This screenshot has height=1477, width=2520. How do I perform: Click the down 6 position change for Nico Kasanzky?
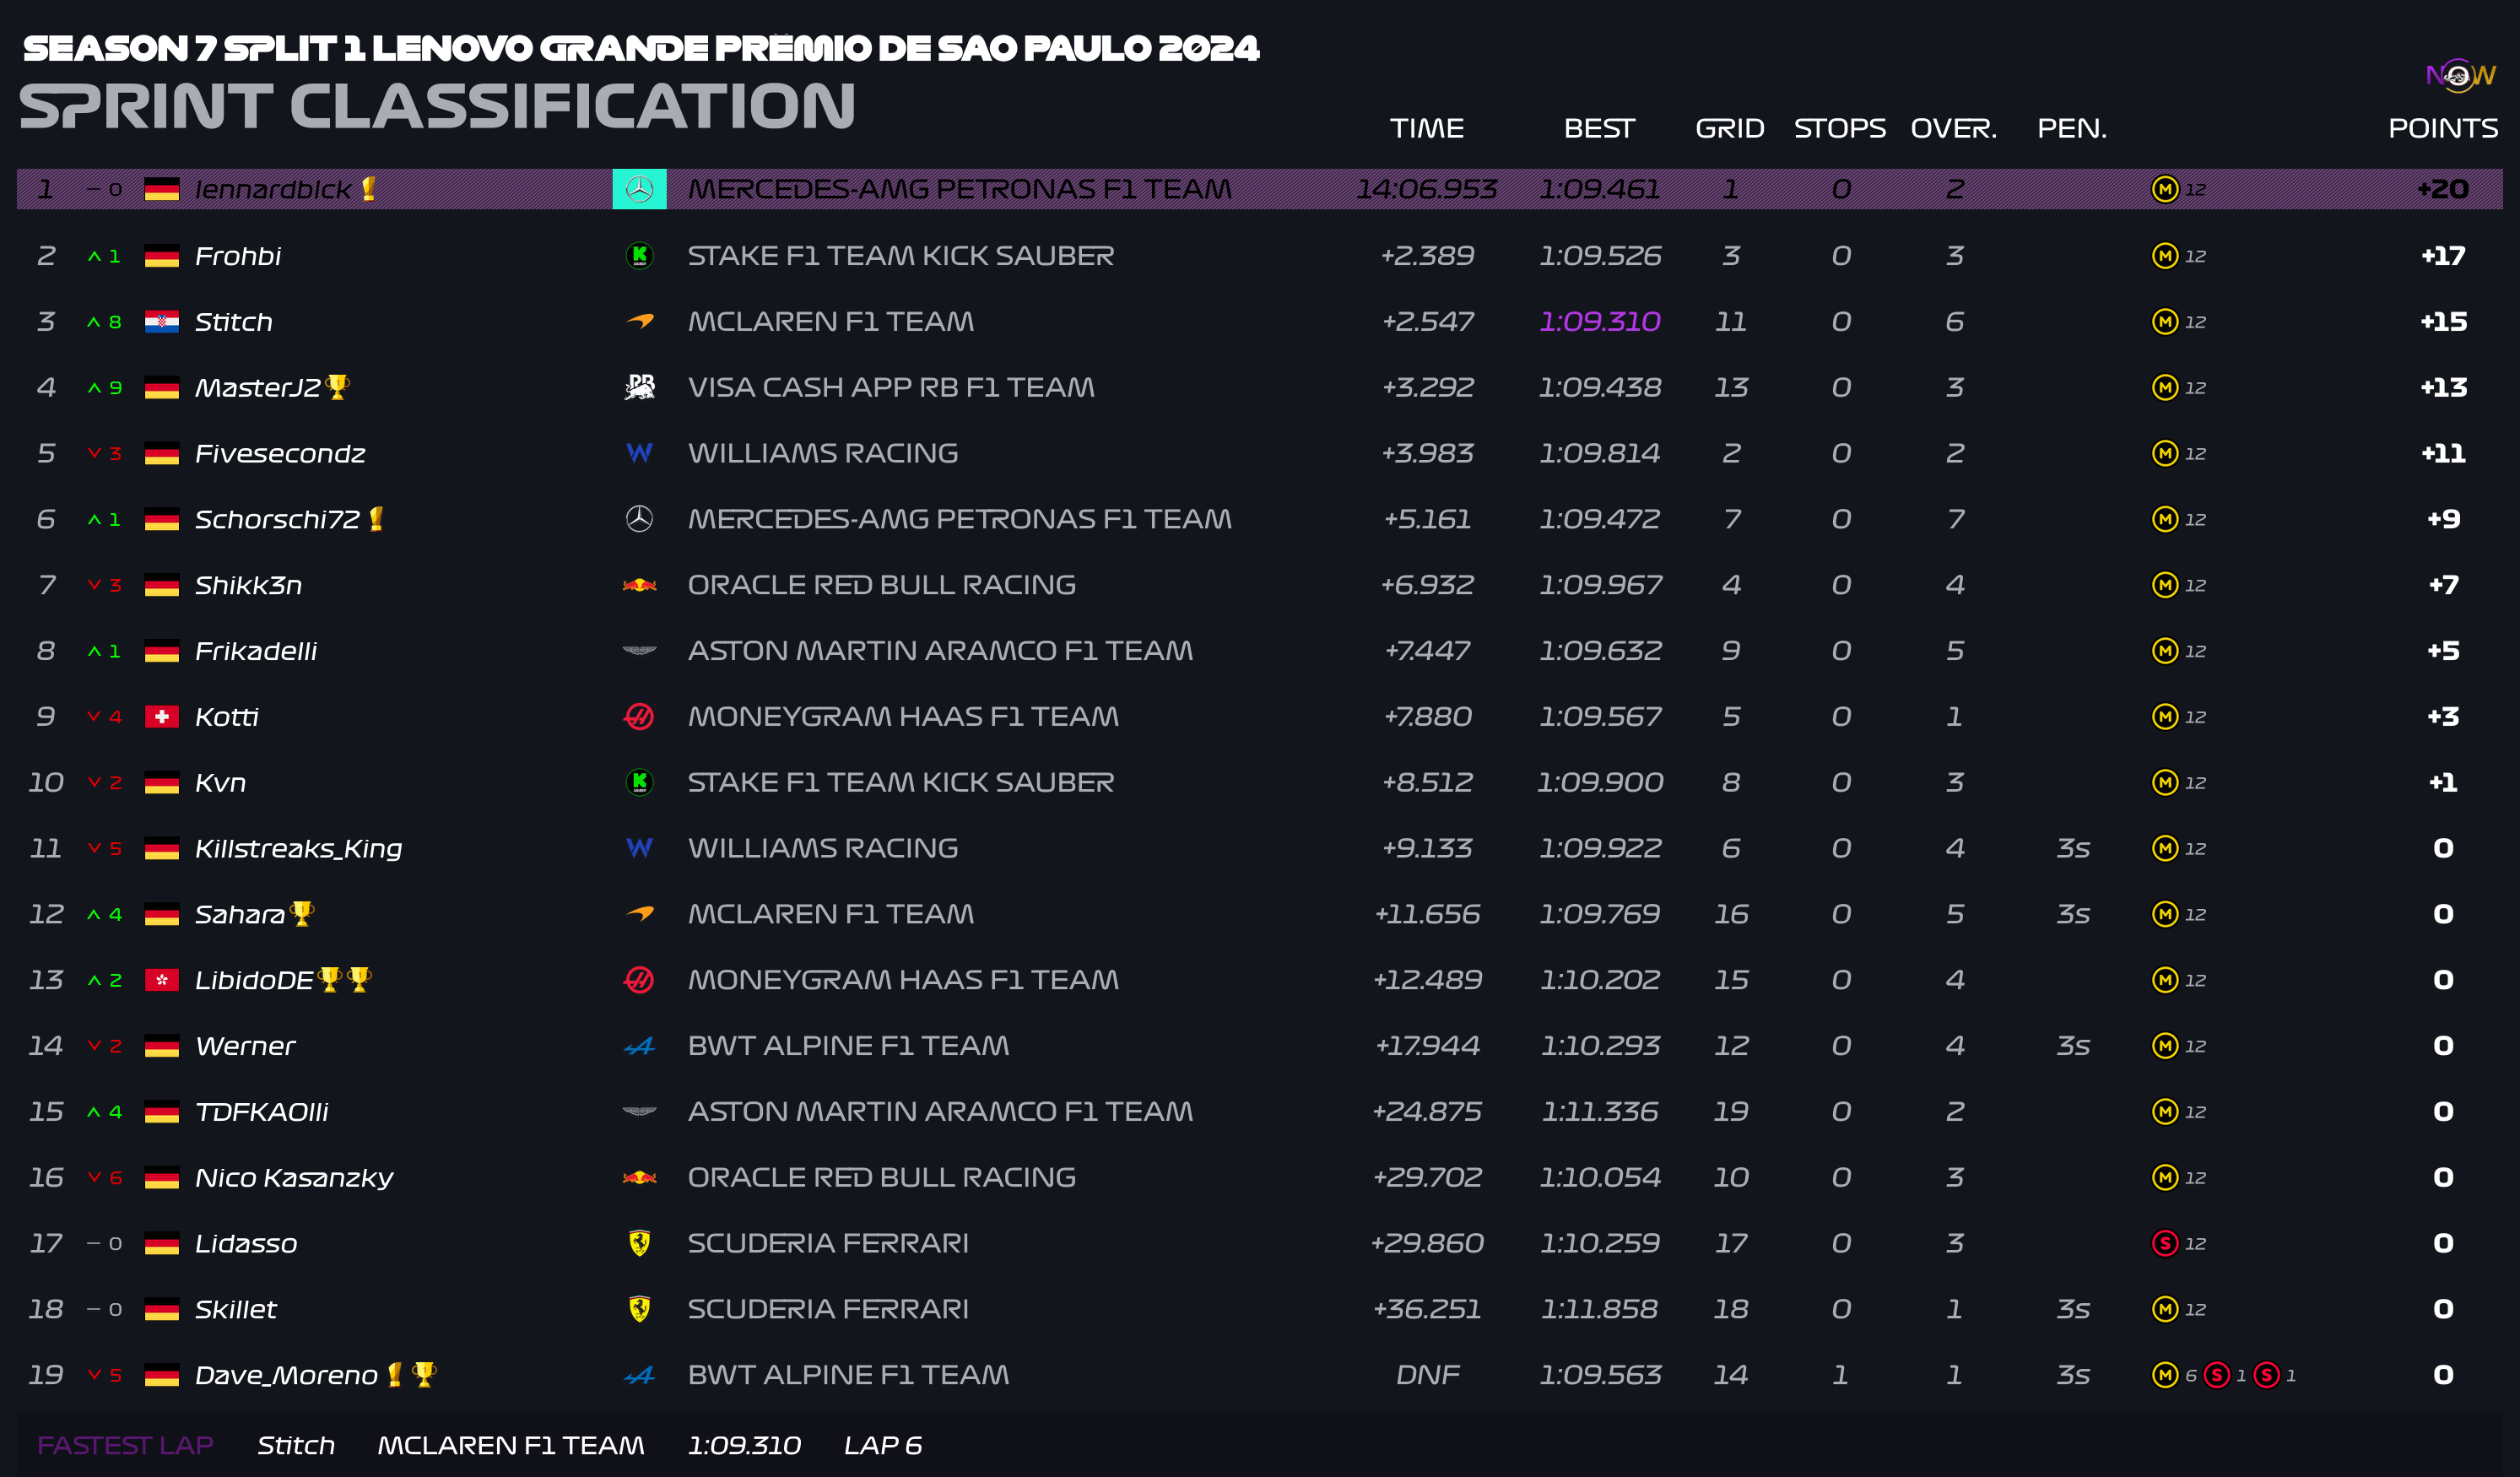click(105, 1177)
